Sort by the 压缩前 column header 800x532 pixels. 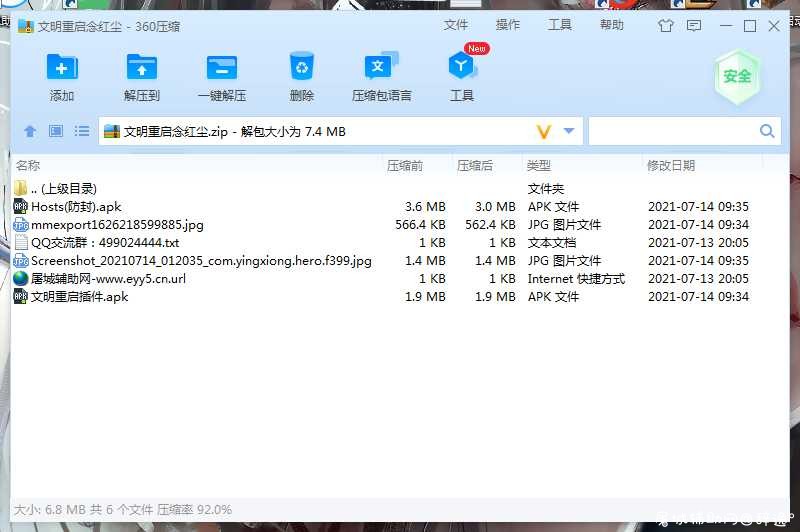[x=405, y=165]
